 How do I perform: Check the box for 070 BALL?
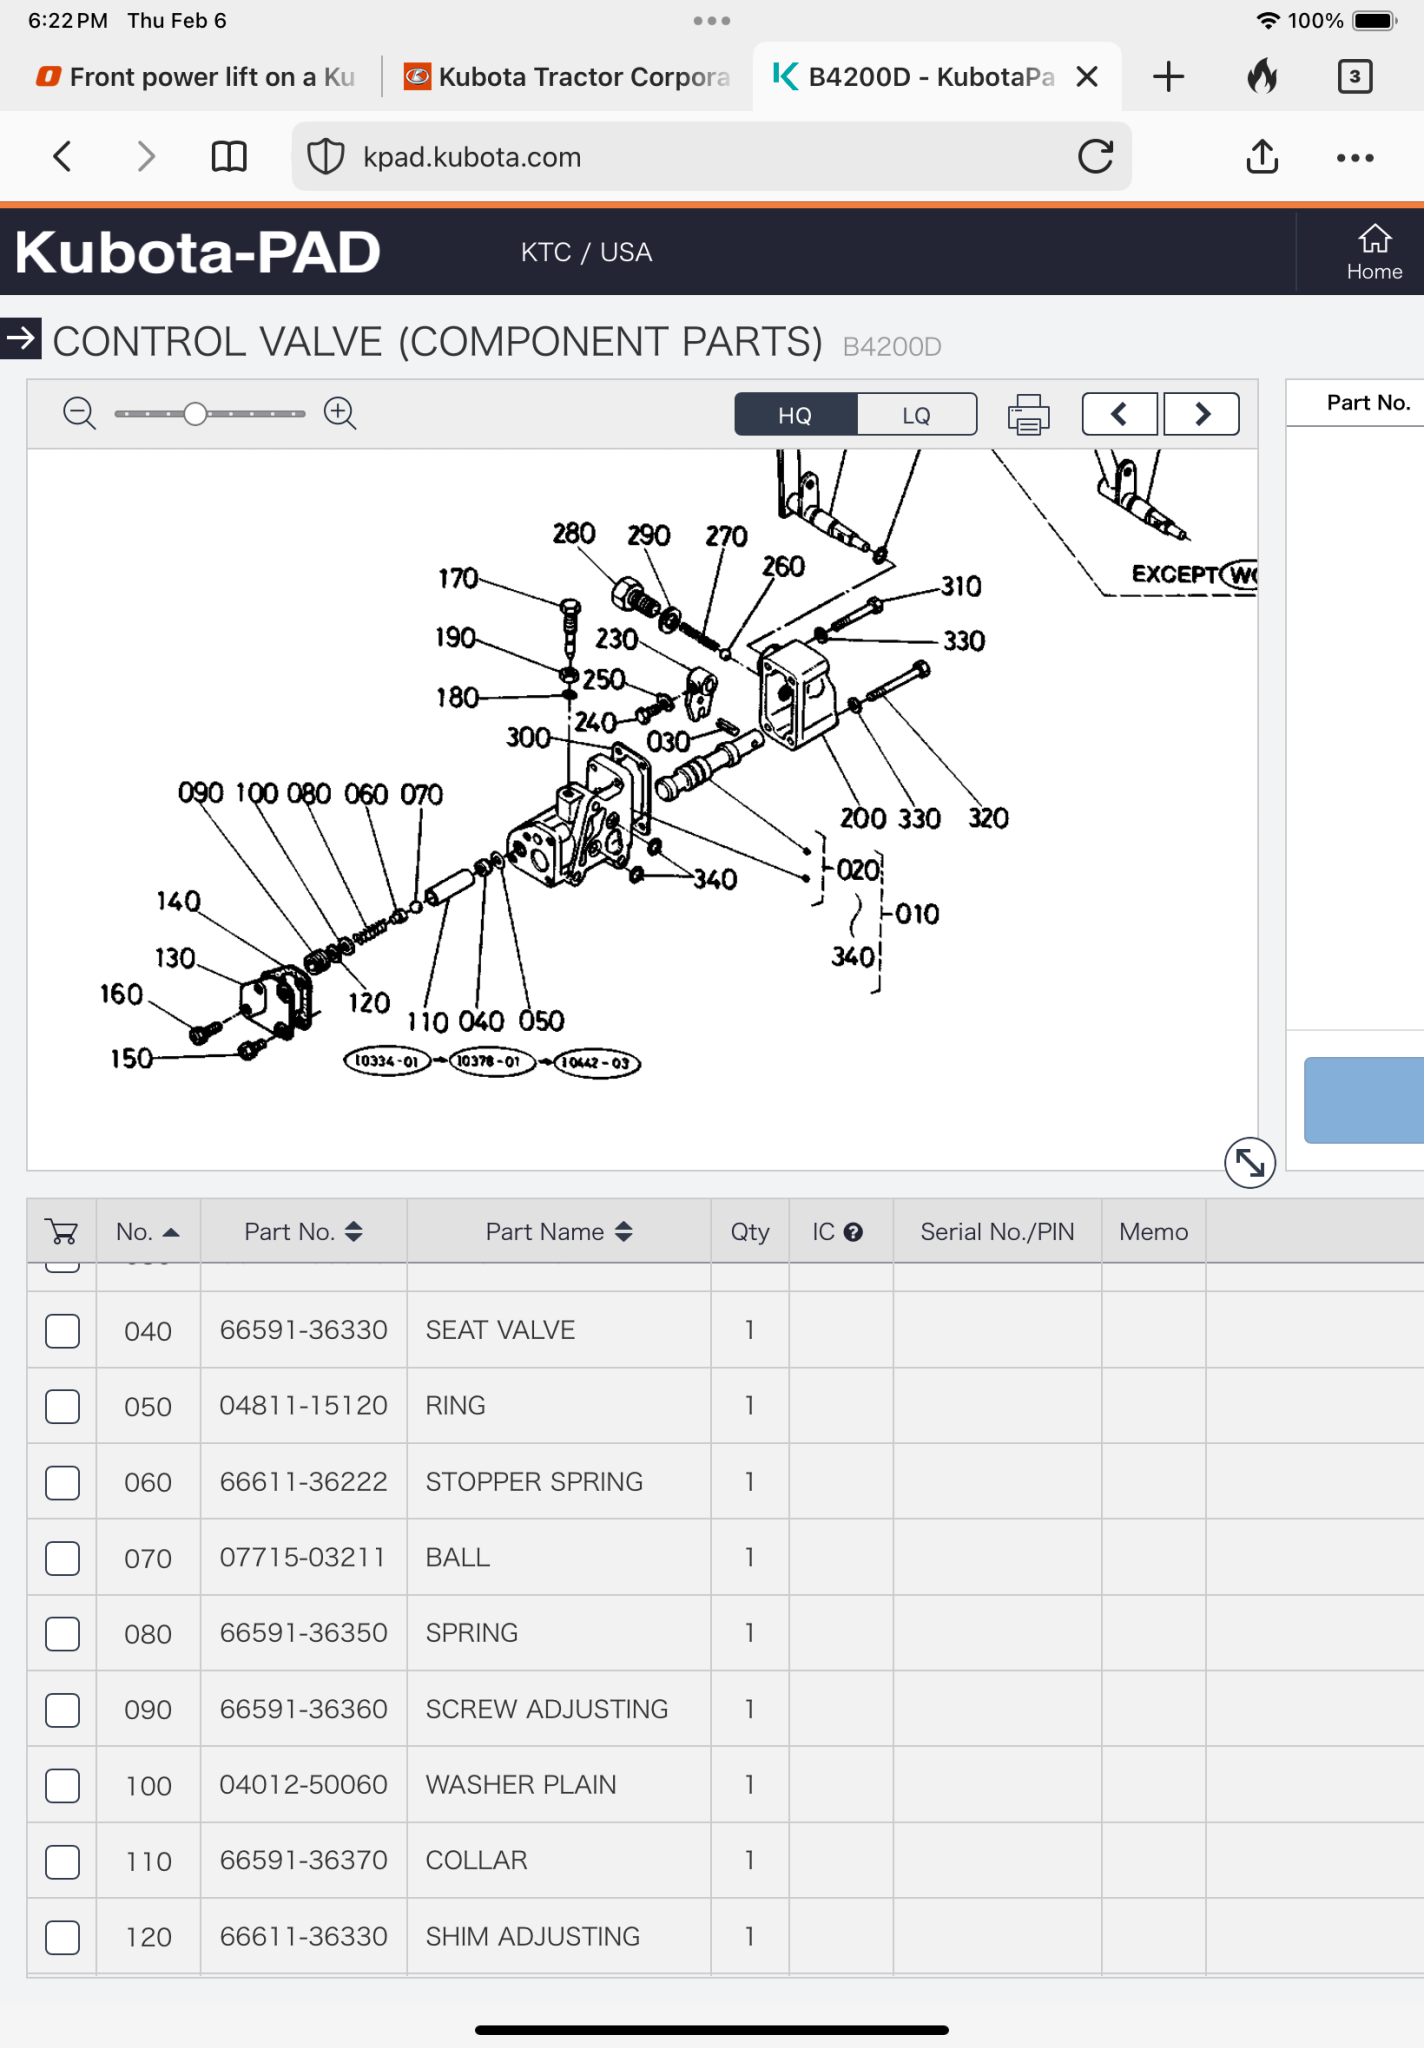click(x=62, y=1558)
